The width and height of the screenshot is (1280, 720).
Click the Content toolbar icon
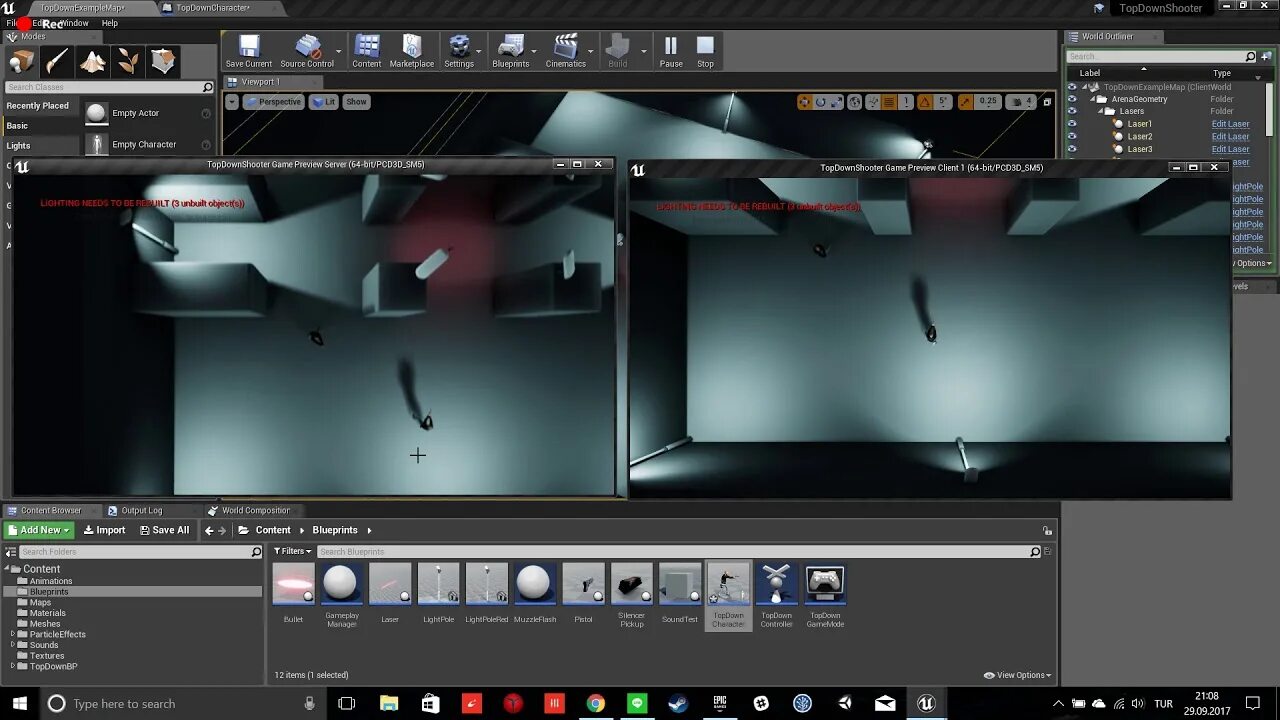(x=367, y=51)
